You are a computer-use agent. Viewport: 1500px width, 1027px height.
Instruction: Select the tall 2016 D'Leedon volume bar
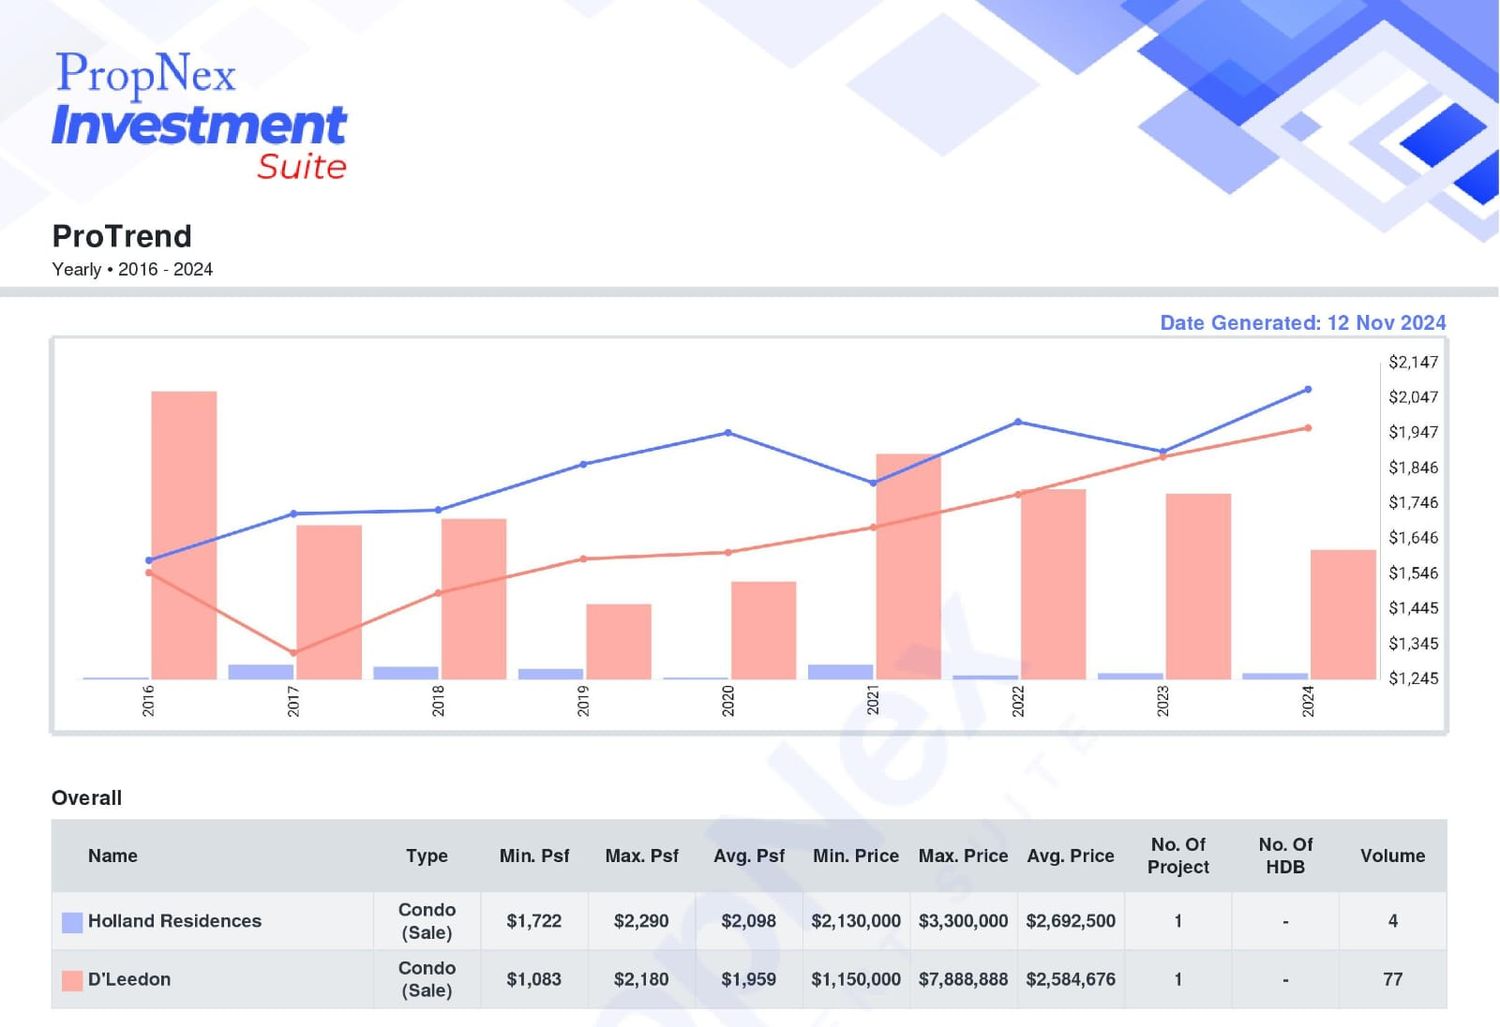[184, 535]
